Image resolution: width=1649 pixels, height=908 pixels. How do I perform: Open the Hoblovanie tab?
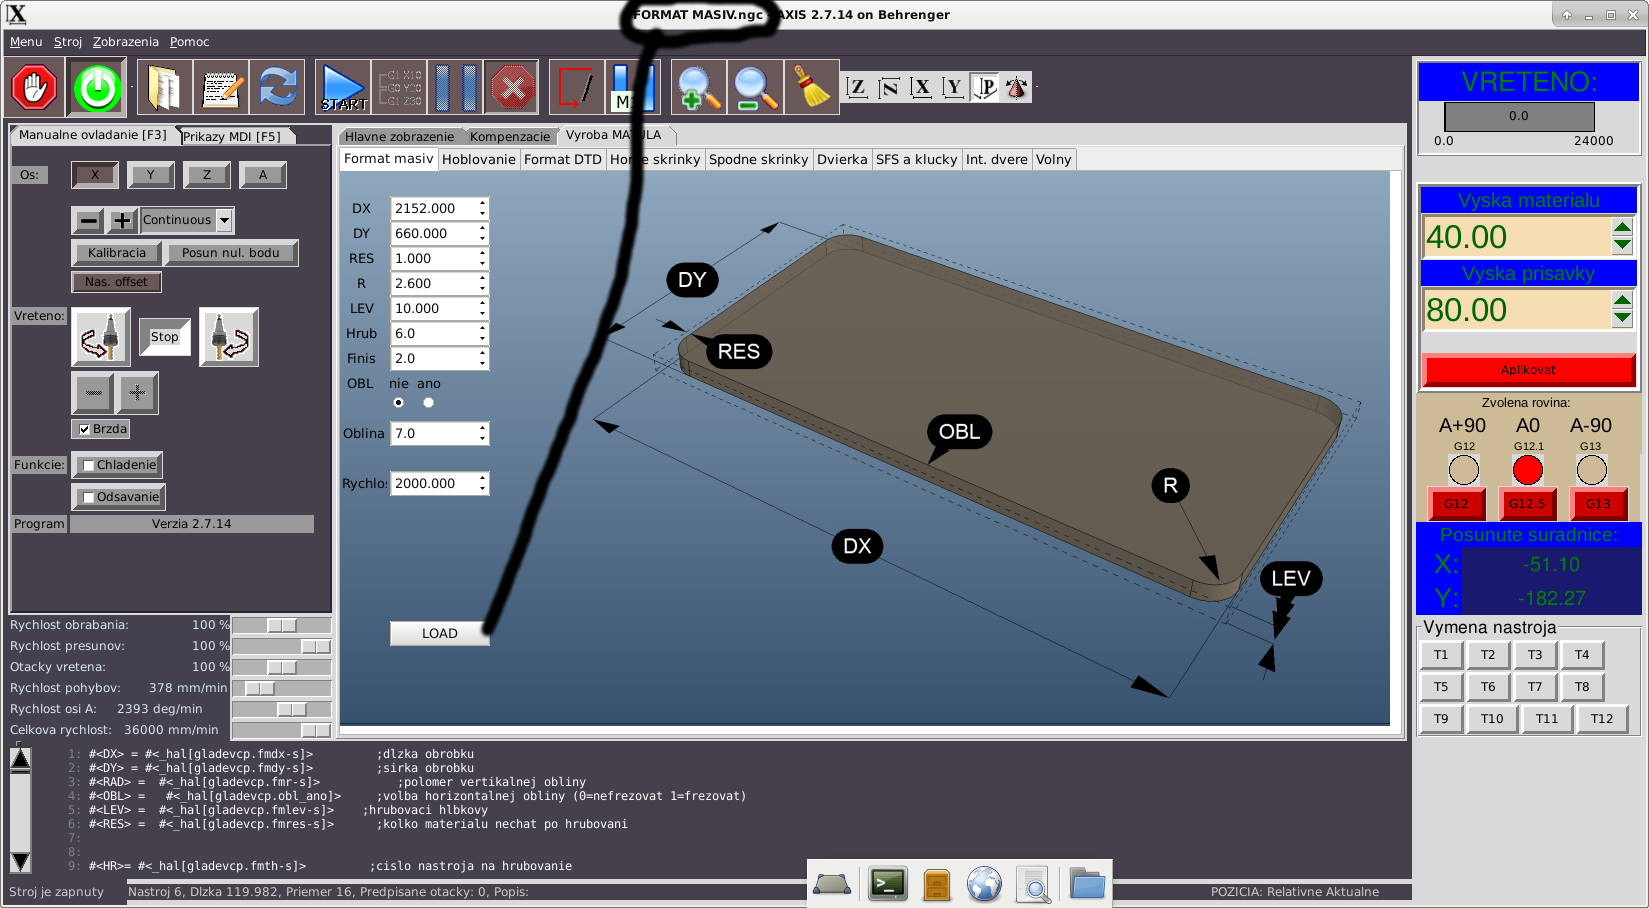(479, 159)
